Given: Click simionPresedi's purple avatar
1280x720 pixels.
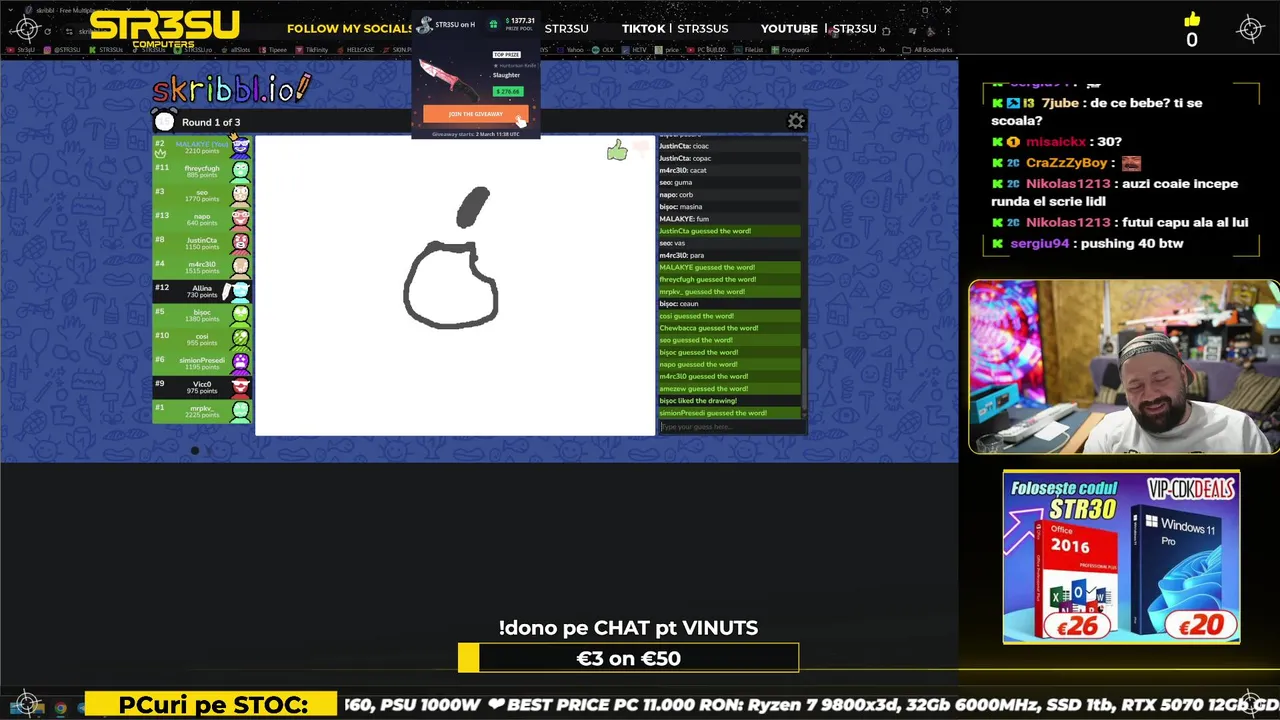Looking at the screenshot, I should point(240,363).
